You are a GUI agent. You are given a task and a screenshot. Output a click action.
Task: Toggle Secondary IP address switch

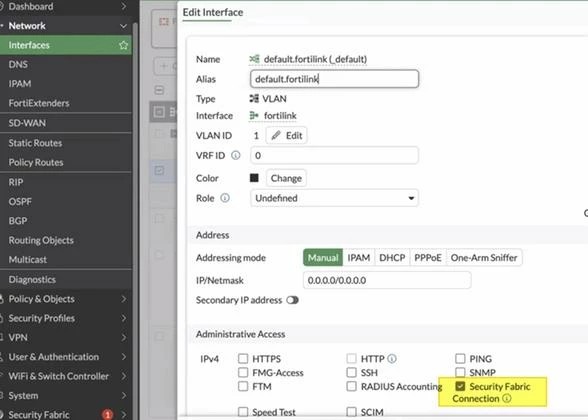[292, 300]
